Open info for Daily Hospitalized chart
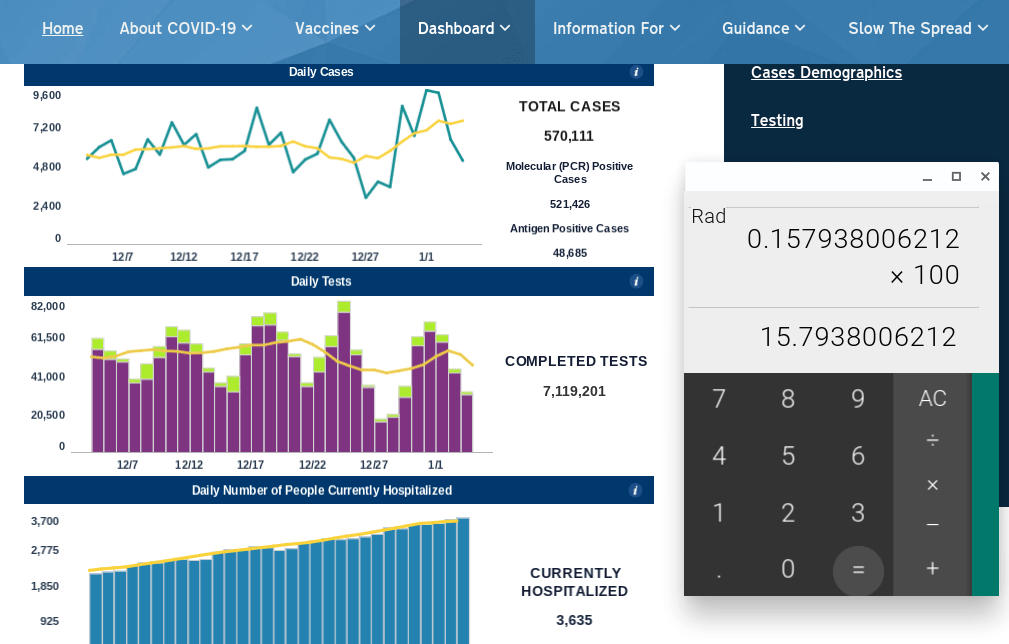This screenshot has width=1009, height=644. 636,490
